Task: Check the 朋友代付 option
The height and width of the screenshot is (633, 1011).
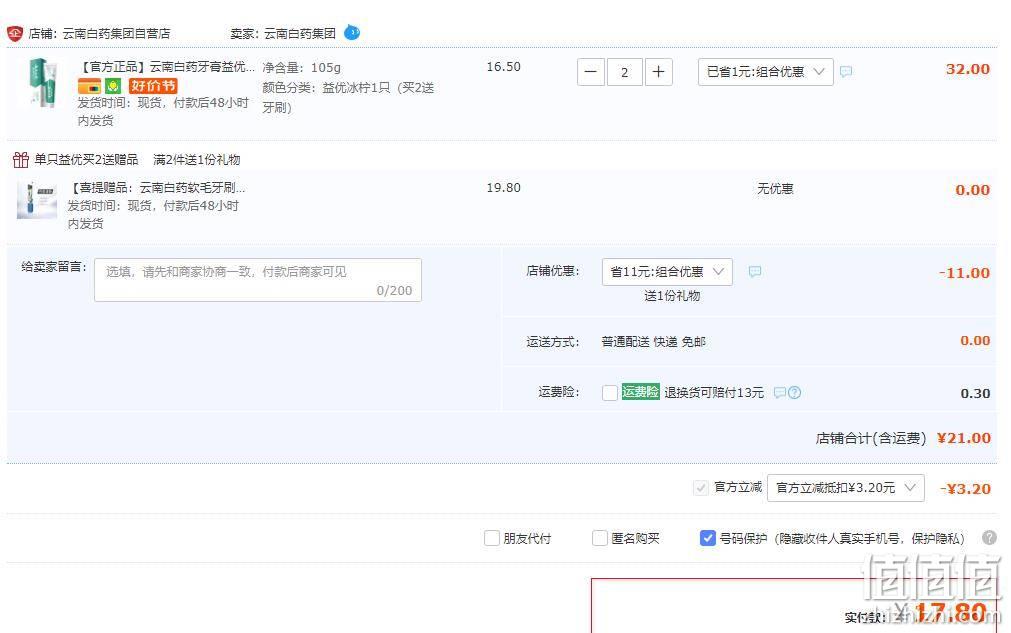Action: point(492,538)
